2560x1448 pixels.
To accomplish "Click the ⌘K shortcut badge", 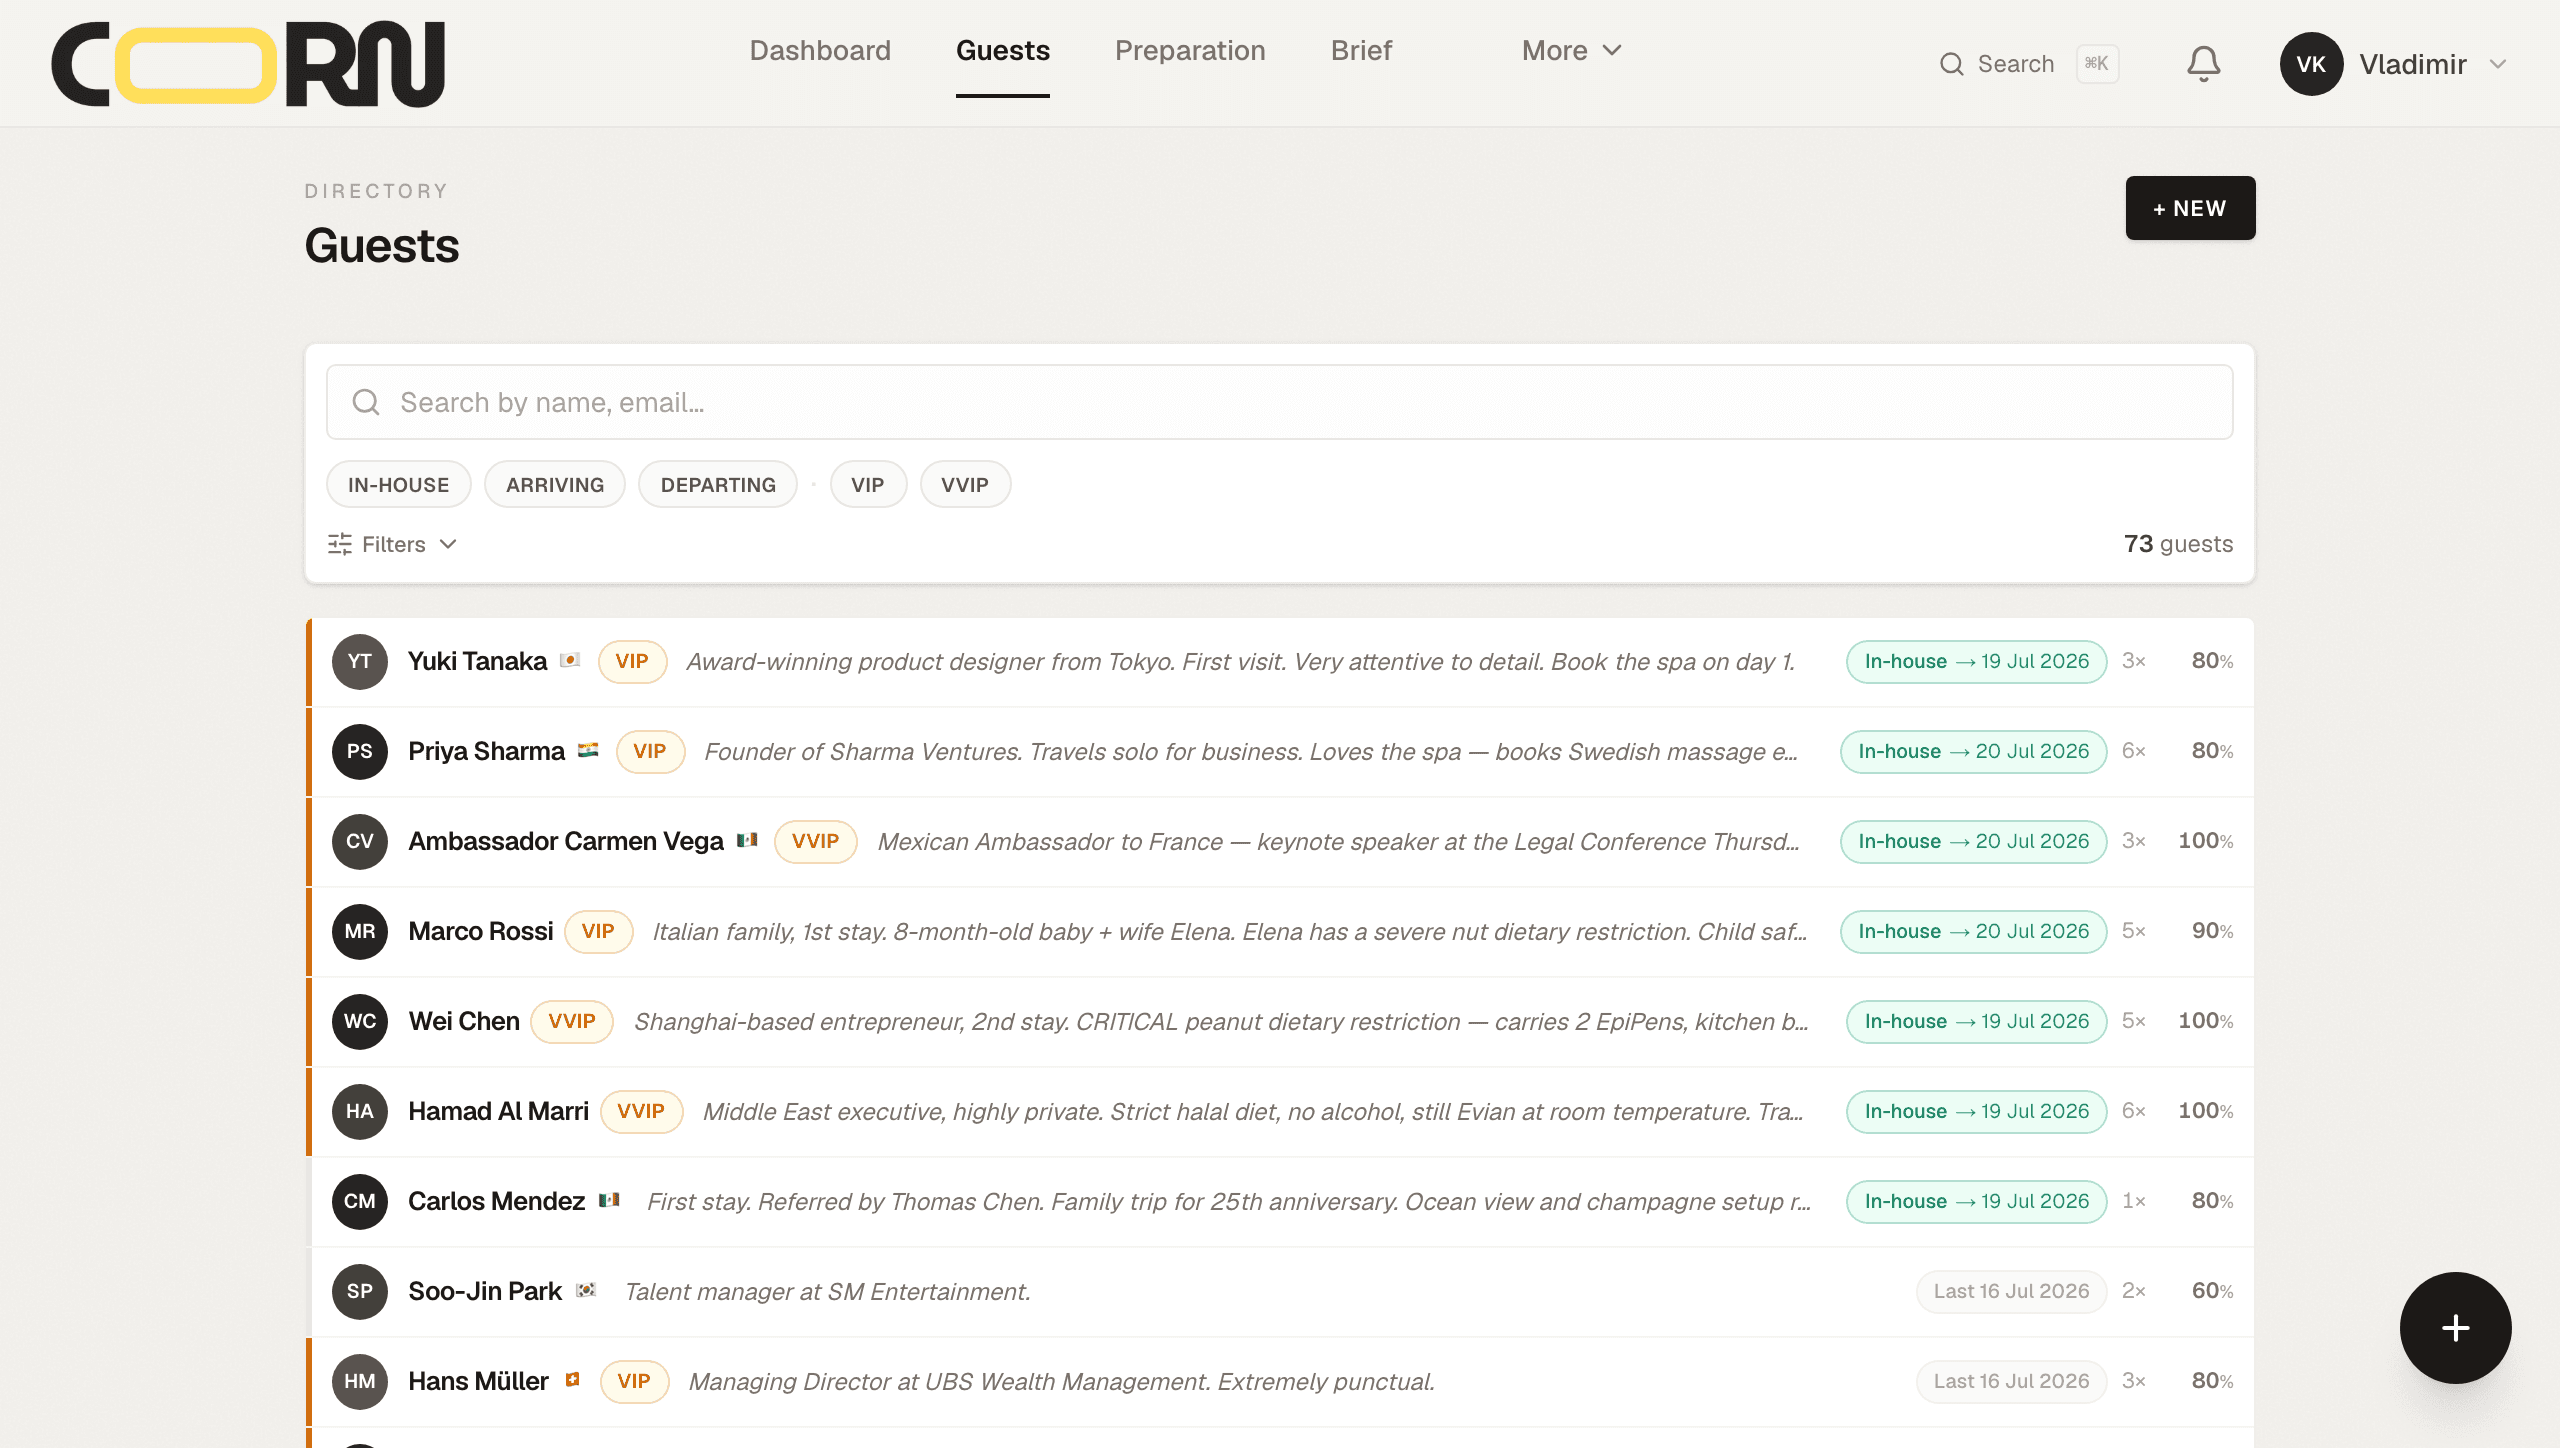I will tap(2097, 64).
